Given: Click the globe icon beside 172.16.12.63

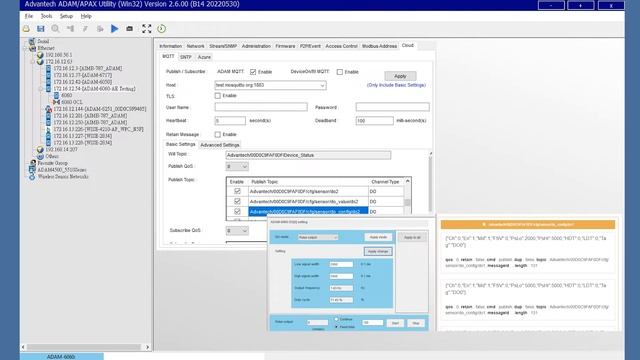Looking at the screenshot, I should 40,62.
